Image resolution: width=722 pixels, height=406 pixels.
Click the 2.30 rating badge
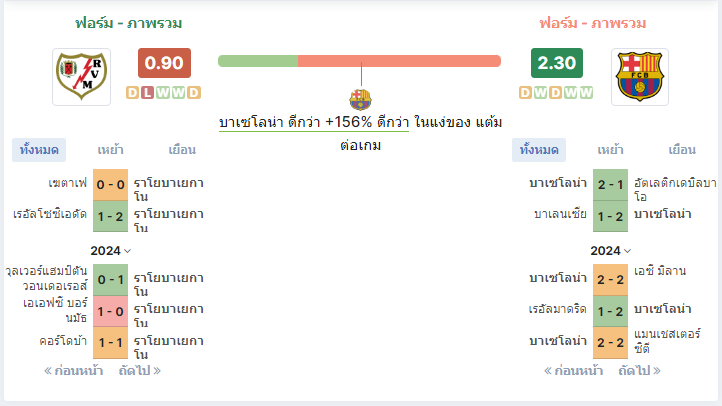(557, 63)
